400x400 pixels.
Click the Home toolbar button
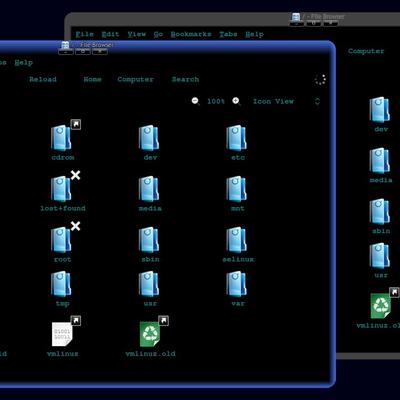click(x=92, y=79)
